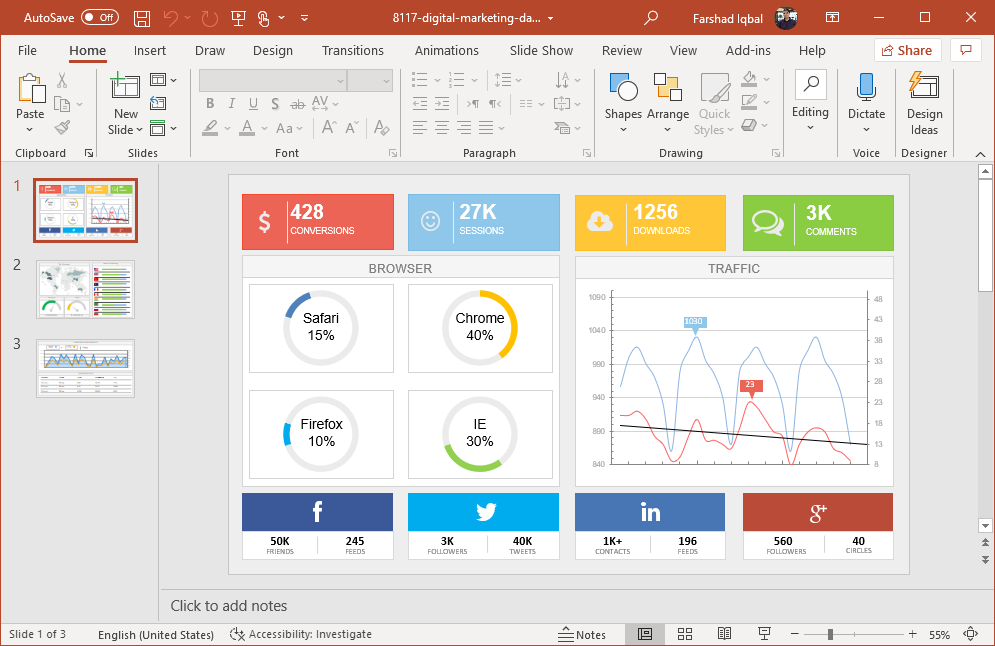The image size is (995, 646).
Task: Open the File menu
Action: (x=27, y=51)
